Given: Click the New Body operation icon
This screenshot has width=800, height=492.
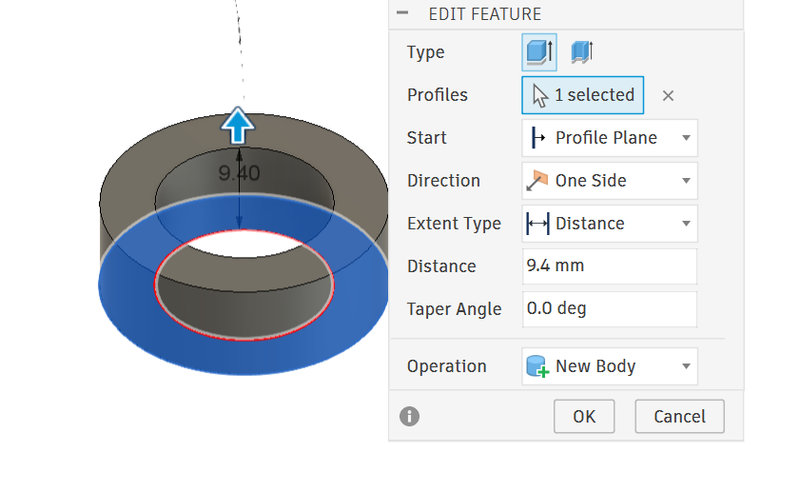Looking at the screenshot, I should (x=538, y=367).
